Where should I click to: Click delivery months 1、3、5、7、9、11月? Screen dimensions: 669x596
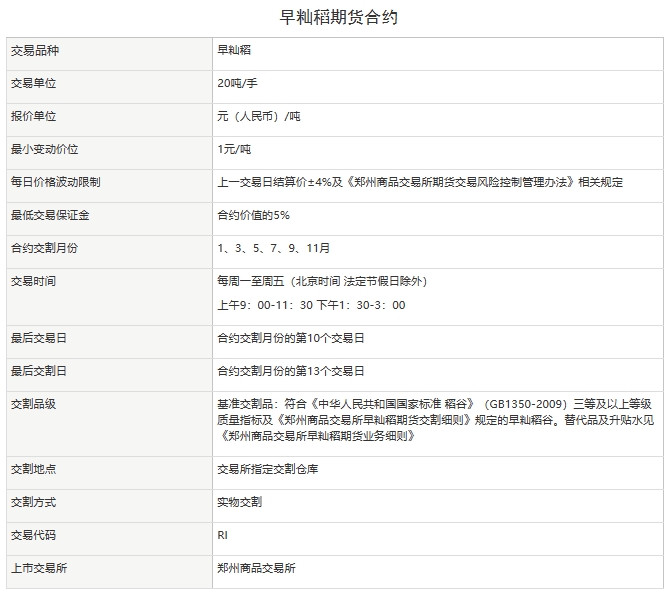pyautogui.click(x=273, y=248)
